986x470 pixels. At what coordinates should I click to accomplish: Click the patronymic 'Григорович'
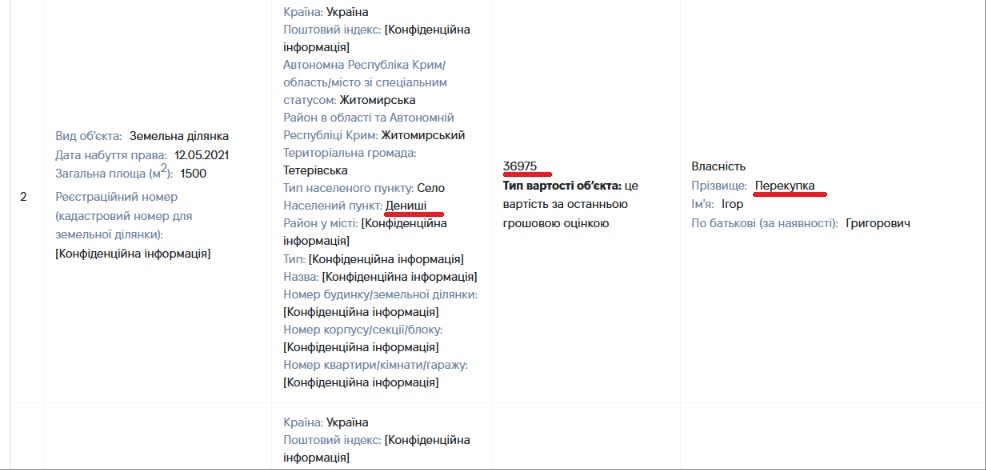878,223
